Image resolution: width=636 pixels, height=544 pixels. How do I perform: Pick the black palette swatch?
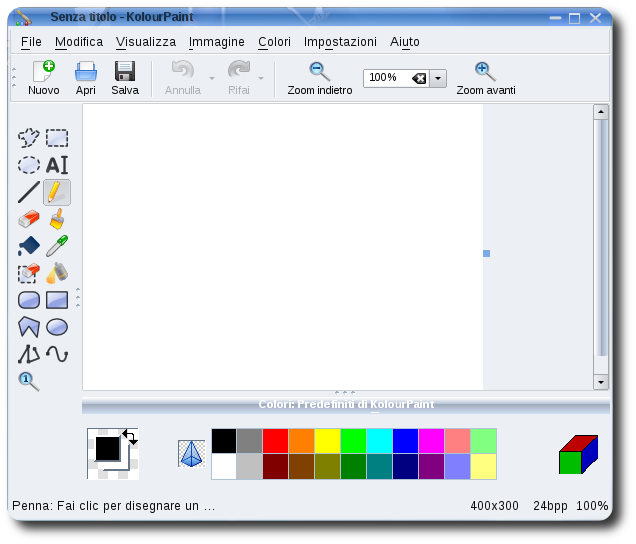point(224,441)
